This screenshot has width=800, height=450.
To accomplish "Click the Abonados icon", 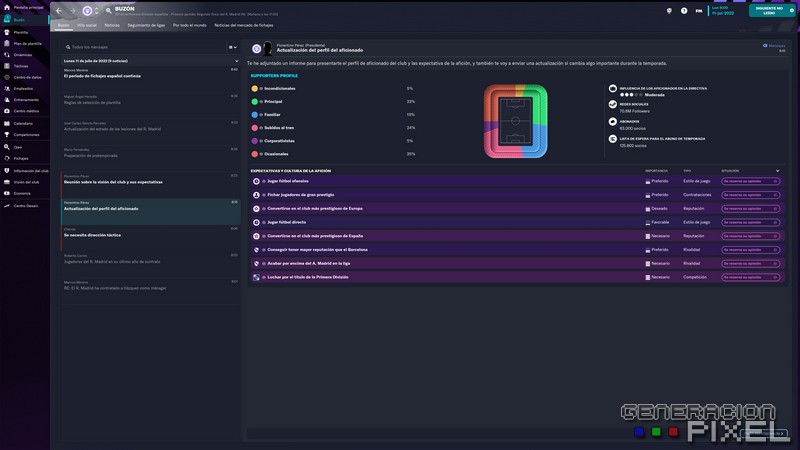I will pyautogui.click(x=613, y=122).
